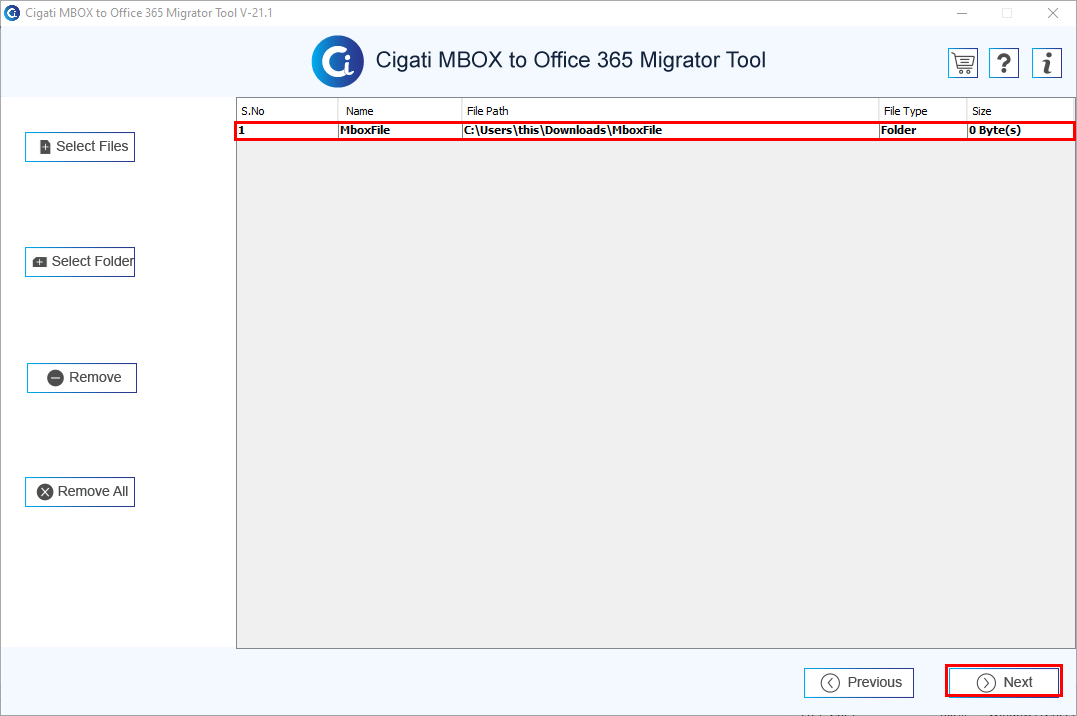Click the app icon in title bar
This screenshot has height=716, width=1077.
click(12, 13)
